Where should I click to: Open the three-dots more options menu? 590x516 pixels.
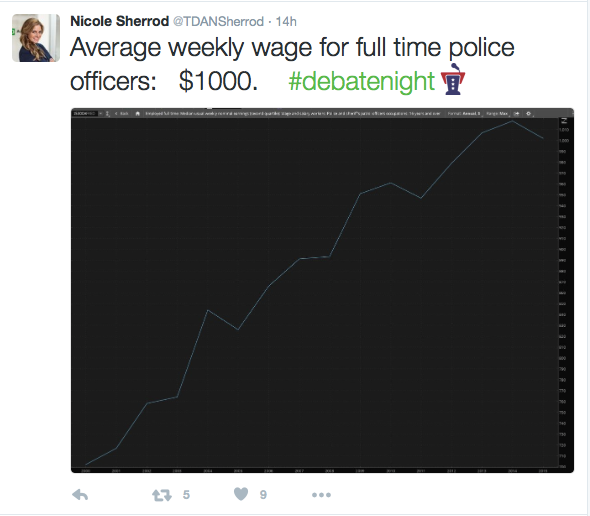click(x=321, y=495)
